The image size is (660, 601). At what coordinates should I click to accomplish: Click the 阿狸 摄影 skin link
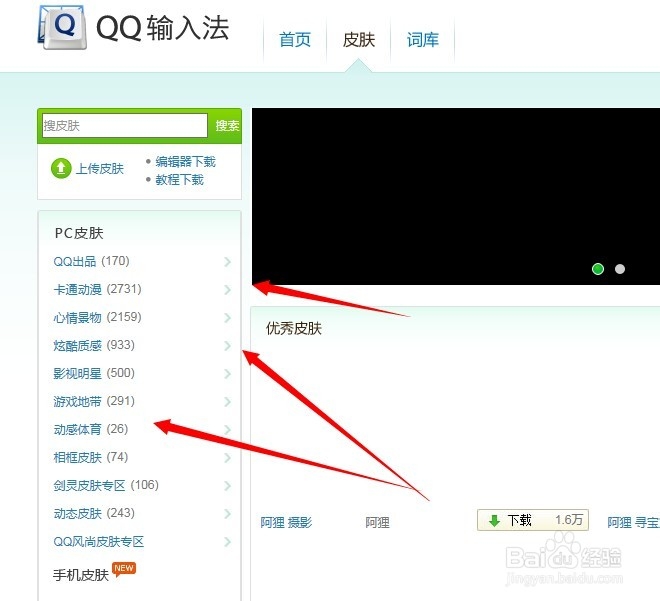(286, 522)
